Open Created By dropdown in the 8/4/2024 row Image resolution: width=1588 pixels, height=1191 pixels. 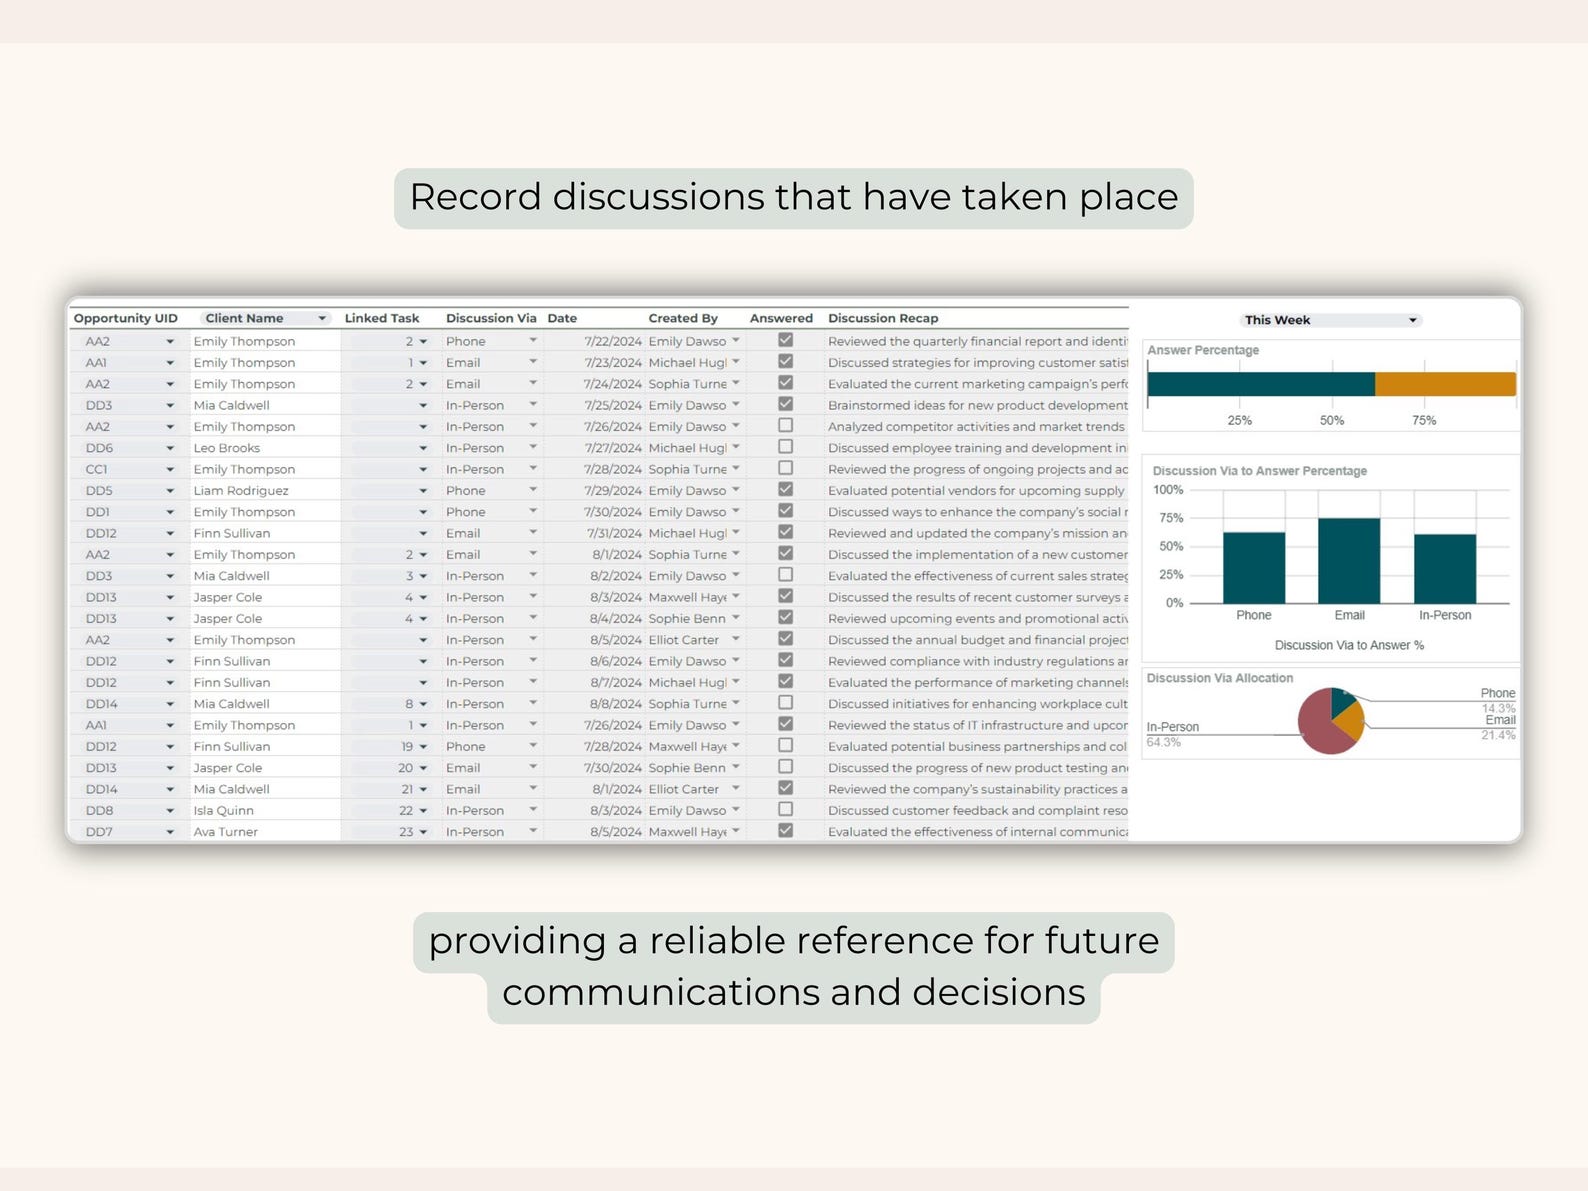click(x=736, y=618)
